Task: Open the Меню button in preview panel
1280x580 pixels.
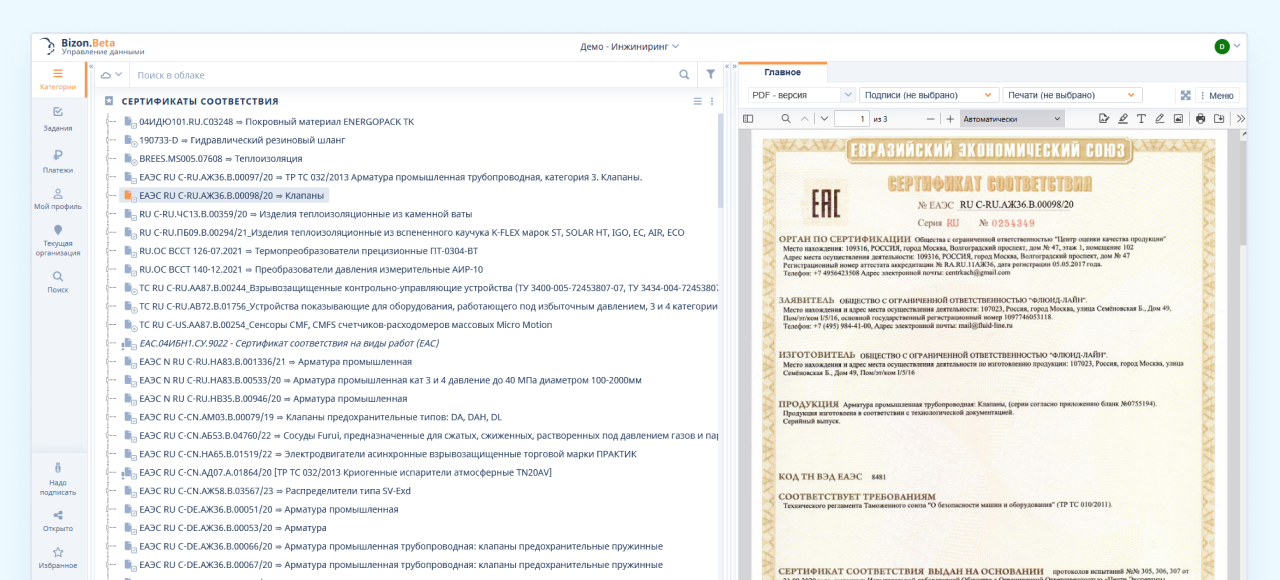Action: click(1218, 95)
